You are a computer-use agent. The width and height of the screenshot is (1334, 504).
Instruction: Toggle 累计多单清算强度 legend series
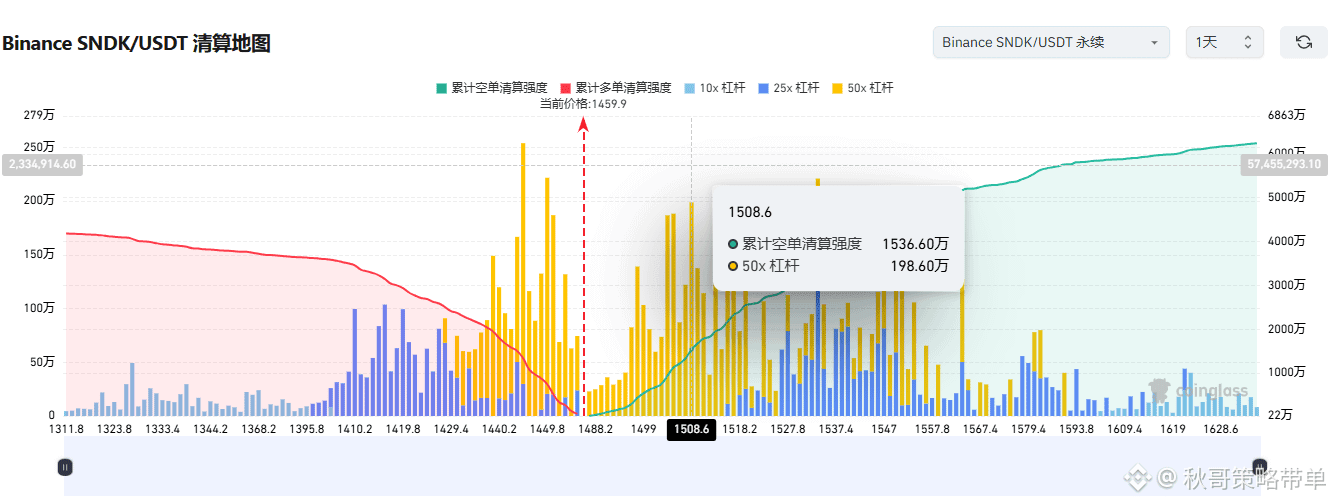pyautogui.click(x=615, y=88)
